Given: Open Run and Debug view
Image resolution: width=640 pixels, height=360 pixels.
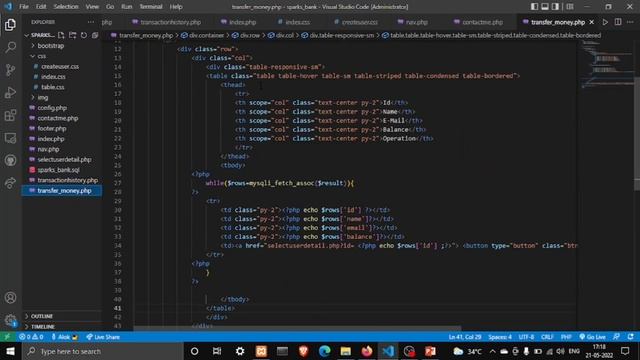Looking at the screenshot, I should [x=10, y=93].
